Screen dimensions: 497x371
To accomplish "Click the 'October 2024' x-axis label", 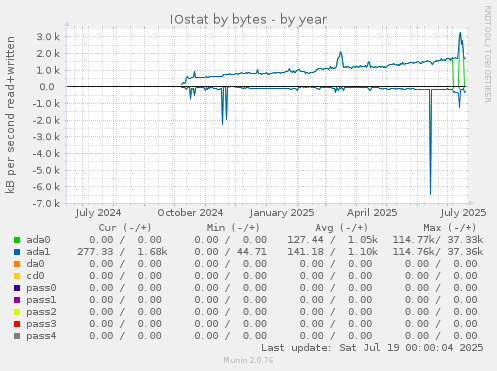I will (190, 213).
